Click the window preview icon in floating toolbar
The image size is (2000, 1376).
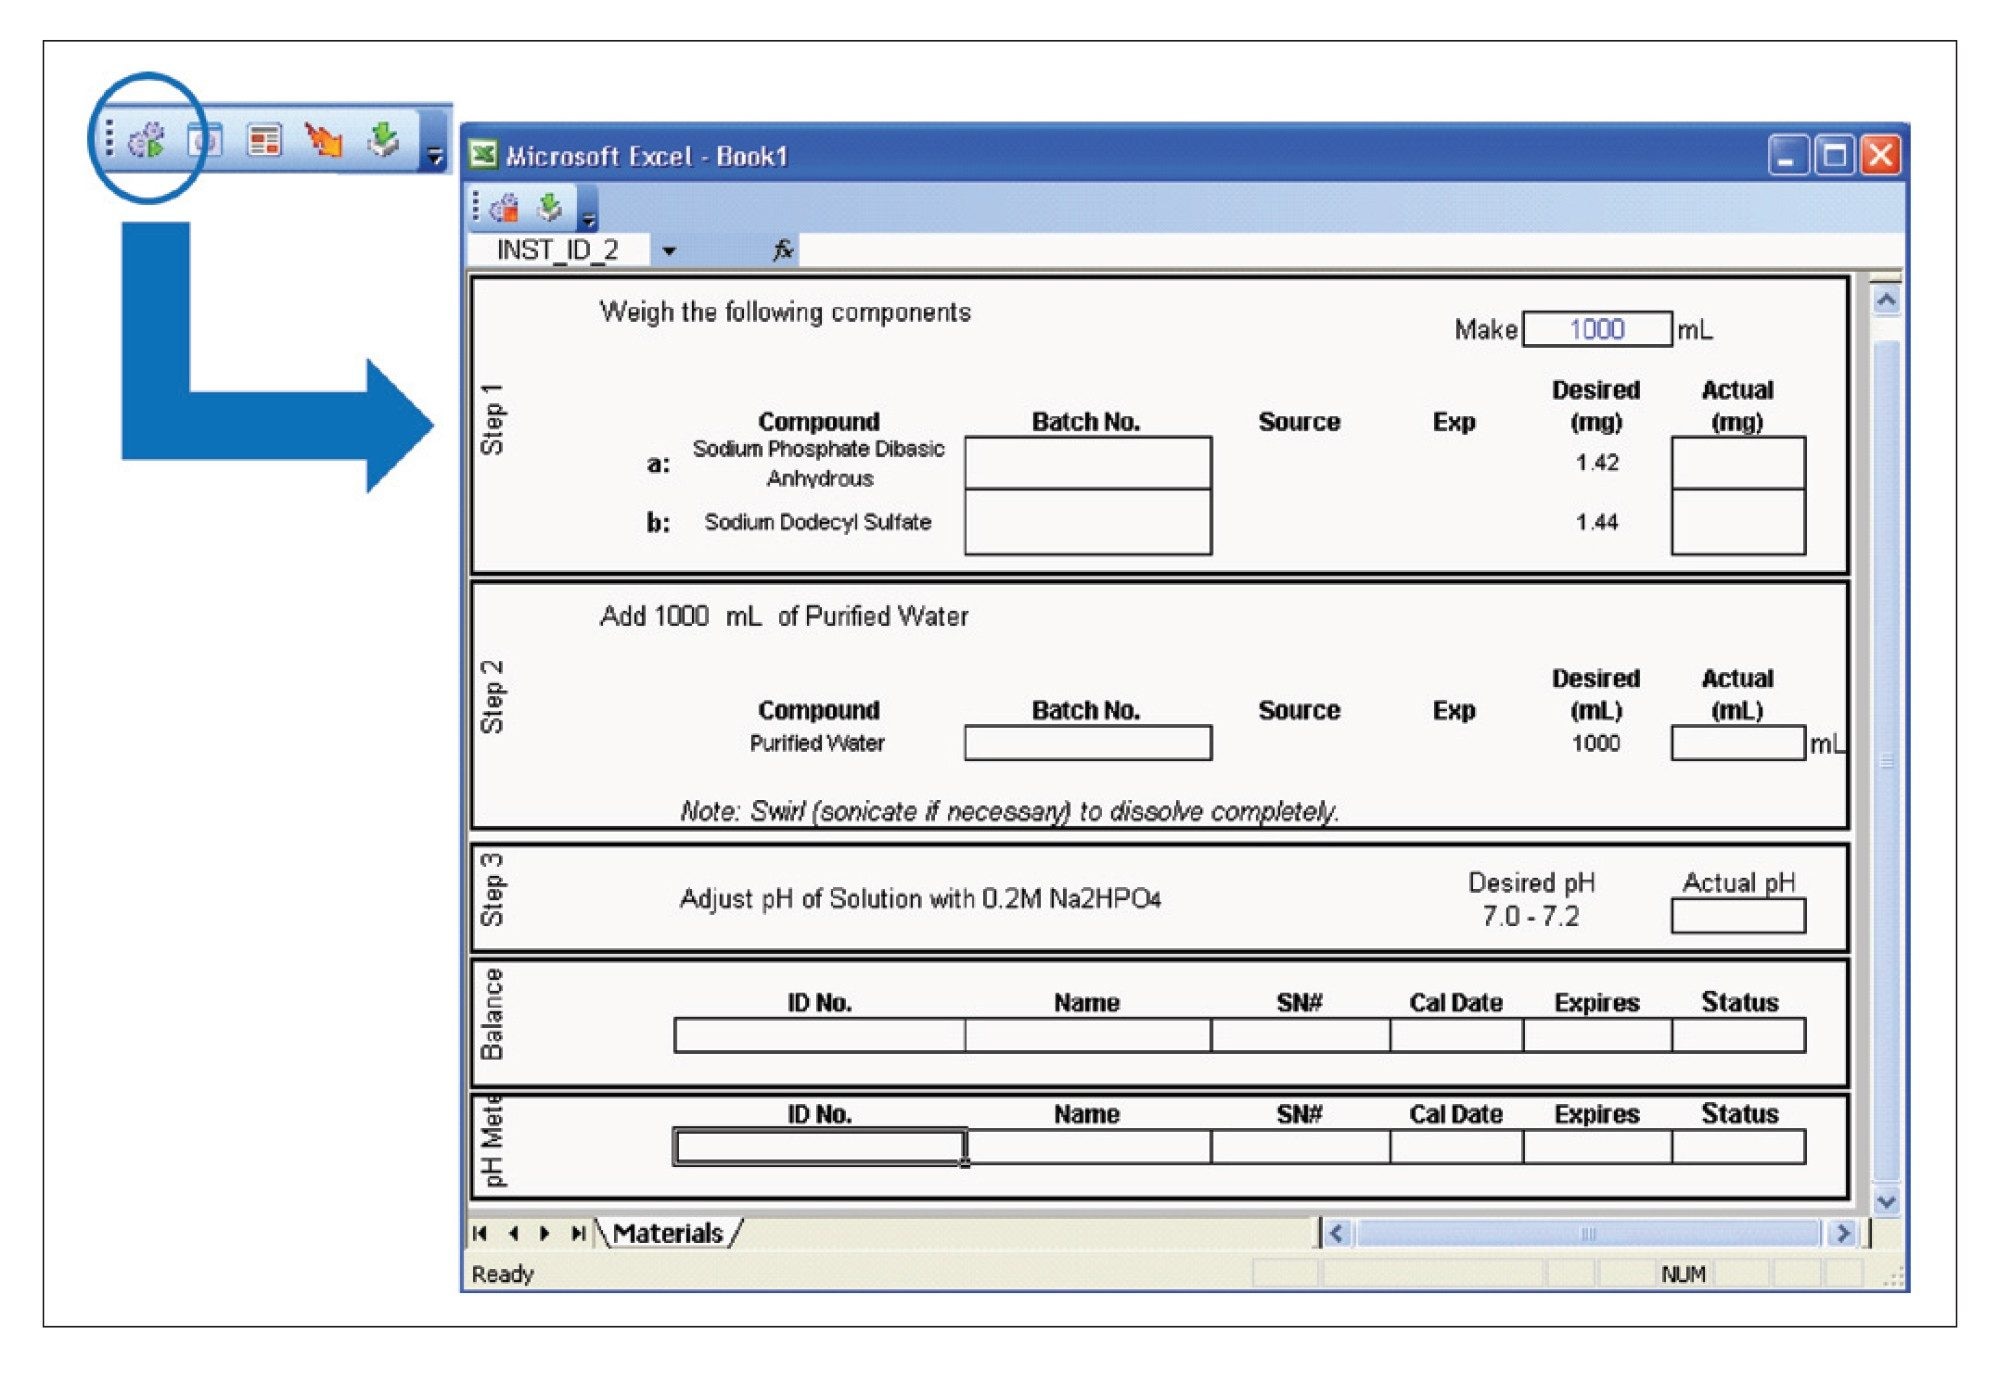coord(205,141)
